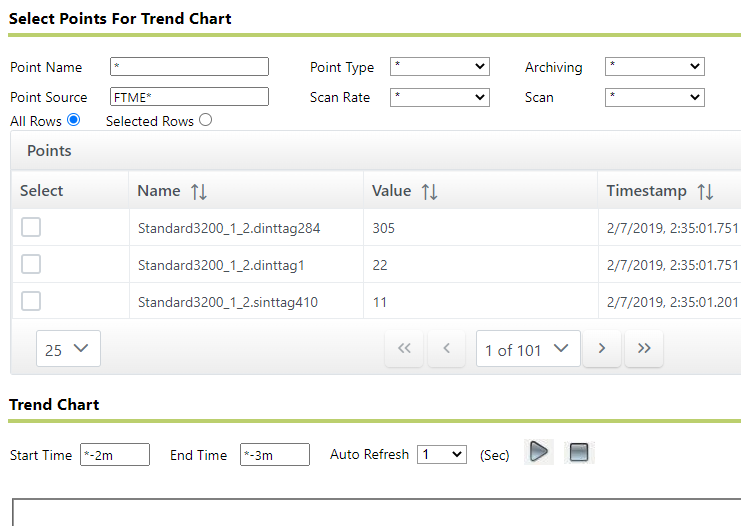Jump to the last page of points
Screen dimensions: 741x526
click(644, 349)
